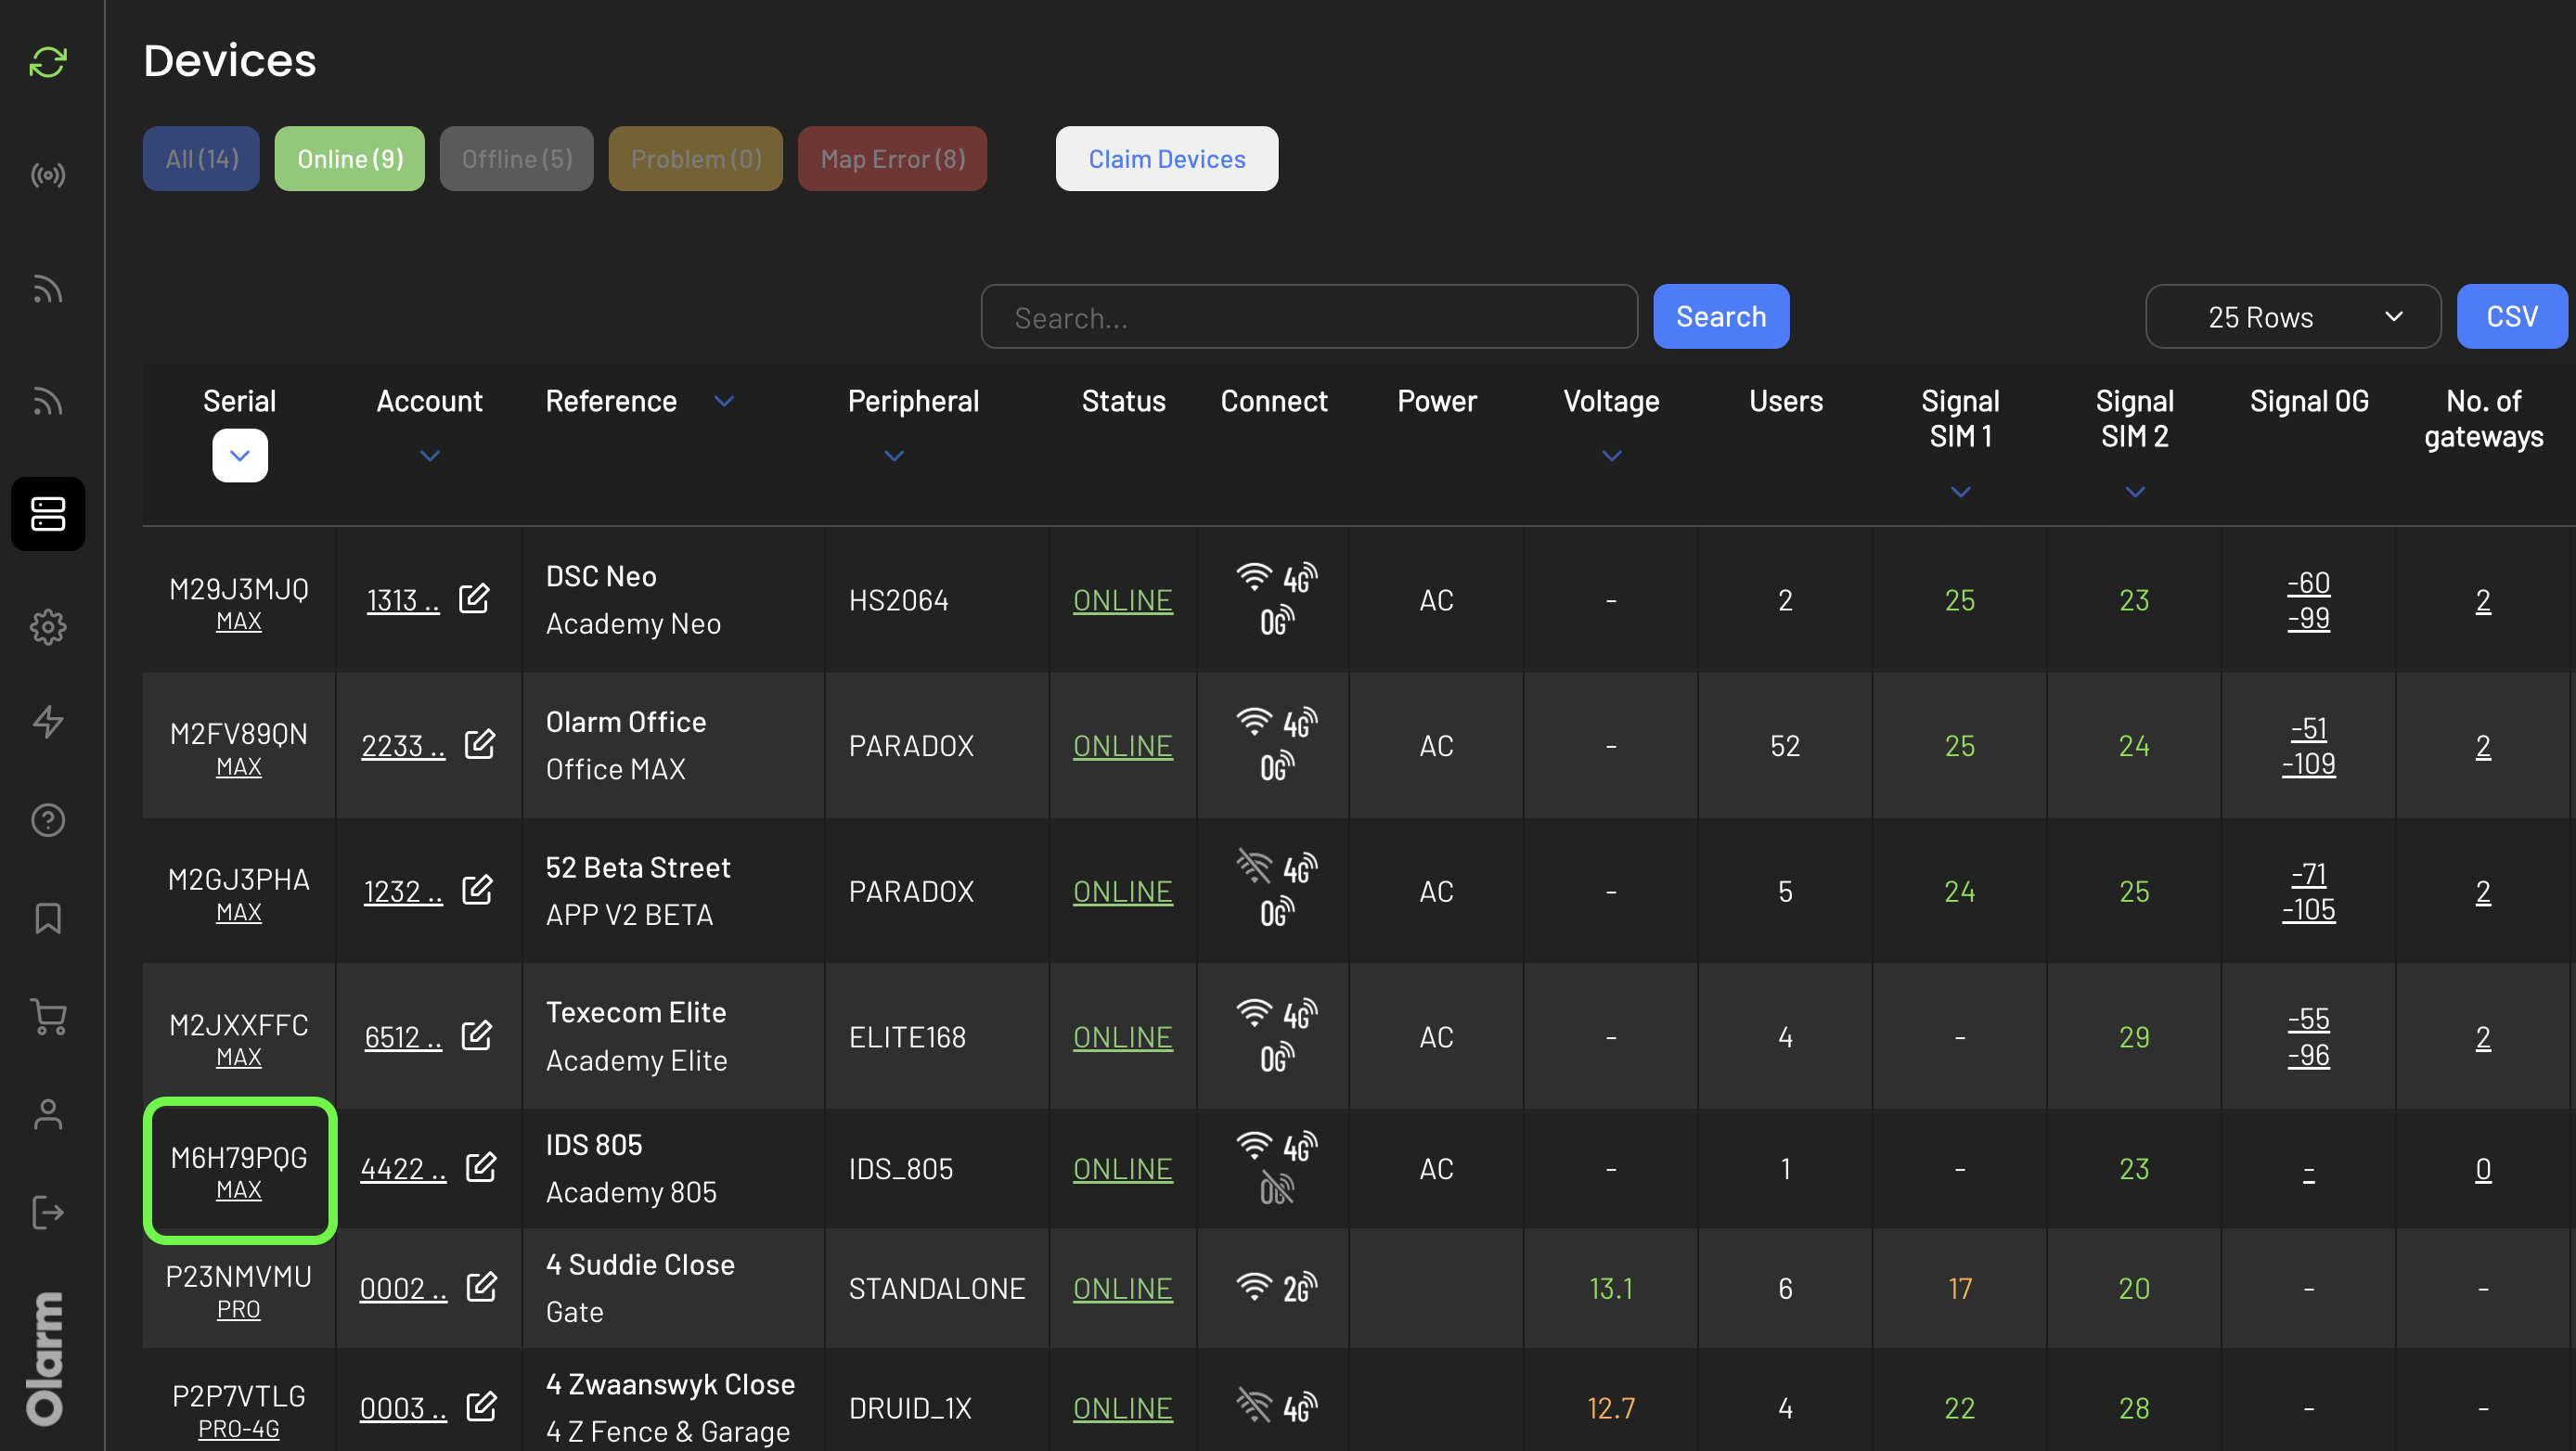
Task: Click the ELITE168 peripheral cell
Action: [x=907, y=1038]
